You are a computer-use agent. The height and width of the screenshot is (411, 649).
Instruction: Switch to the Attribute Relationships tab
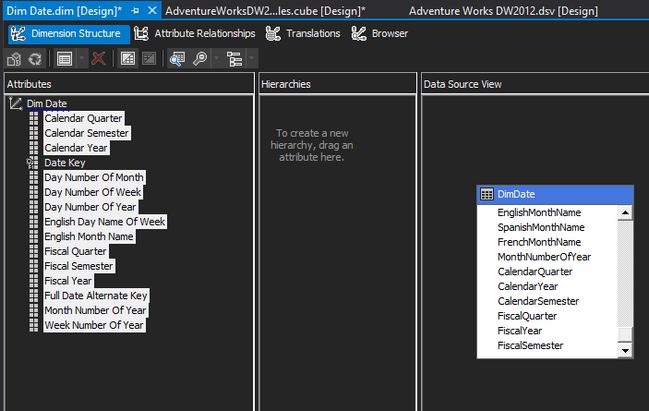[x=195, y=34]
